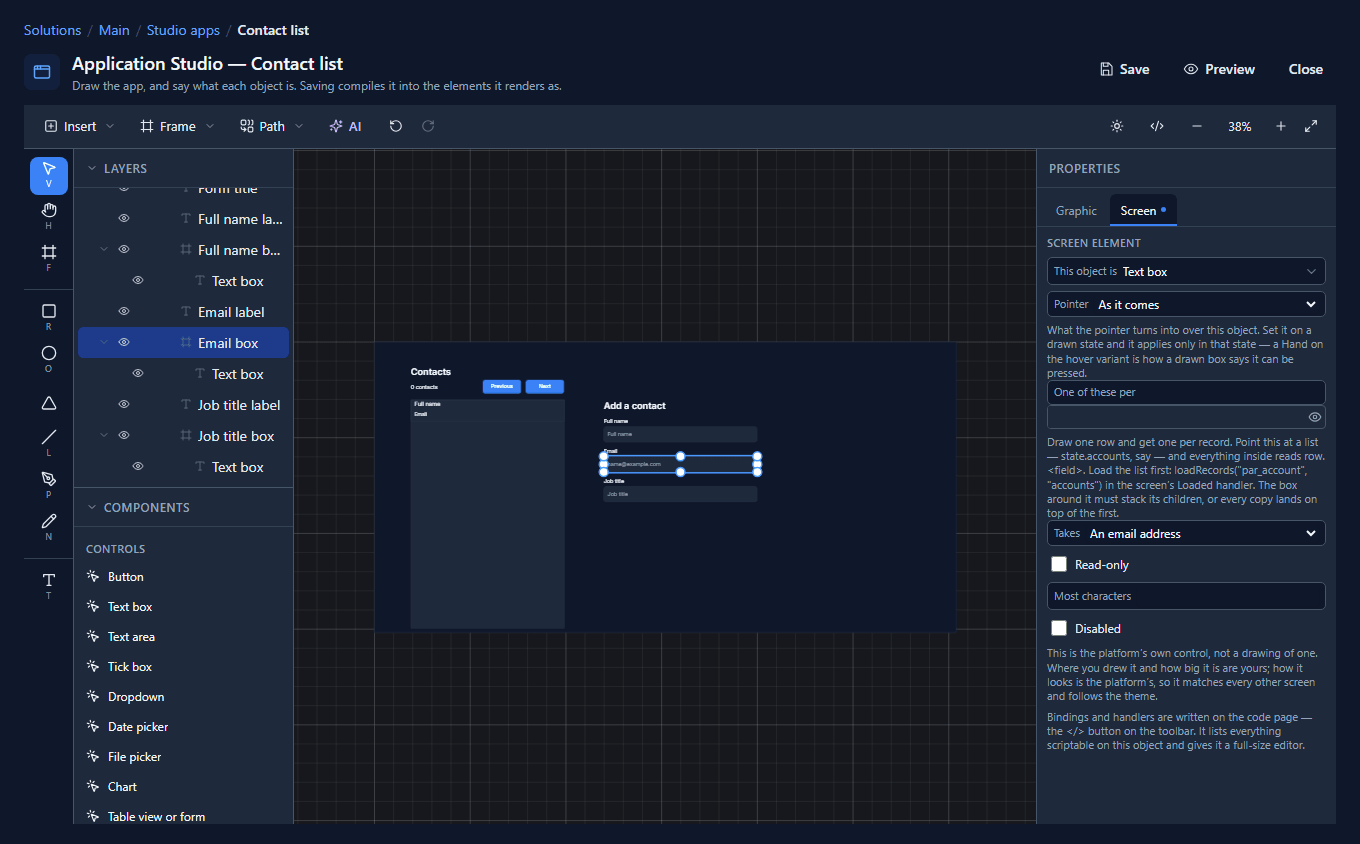Collapse the COMPONENTS panel section
The image size is (1360, 844).
tap(92, 507)
